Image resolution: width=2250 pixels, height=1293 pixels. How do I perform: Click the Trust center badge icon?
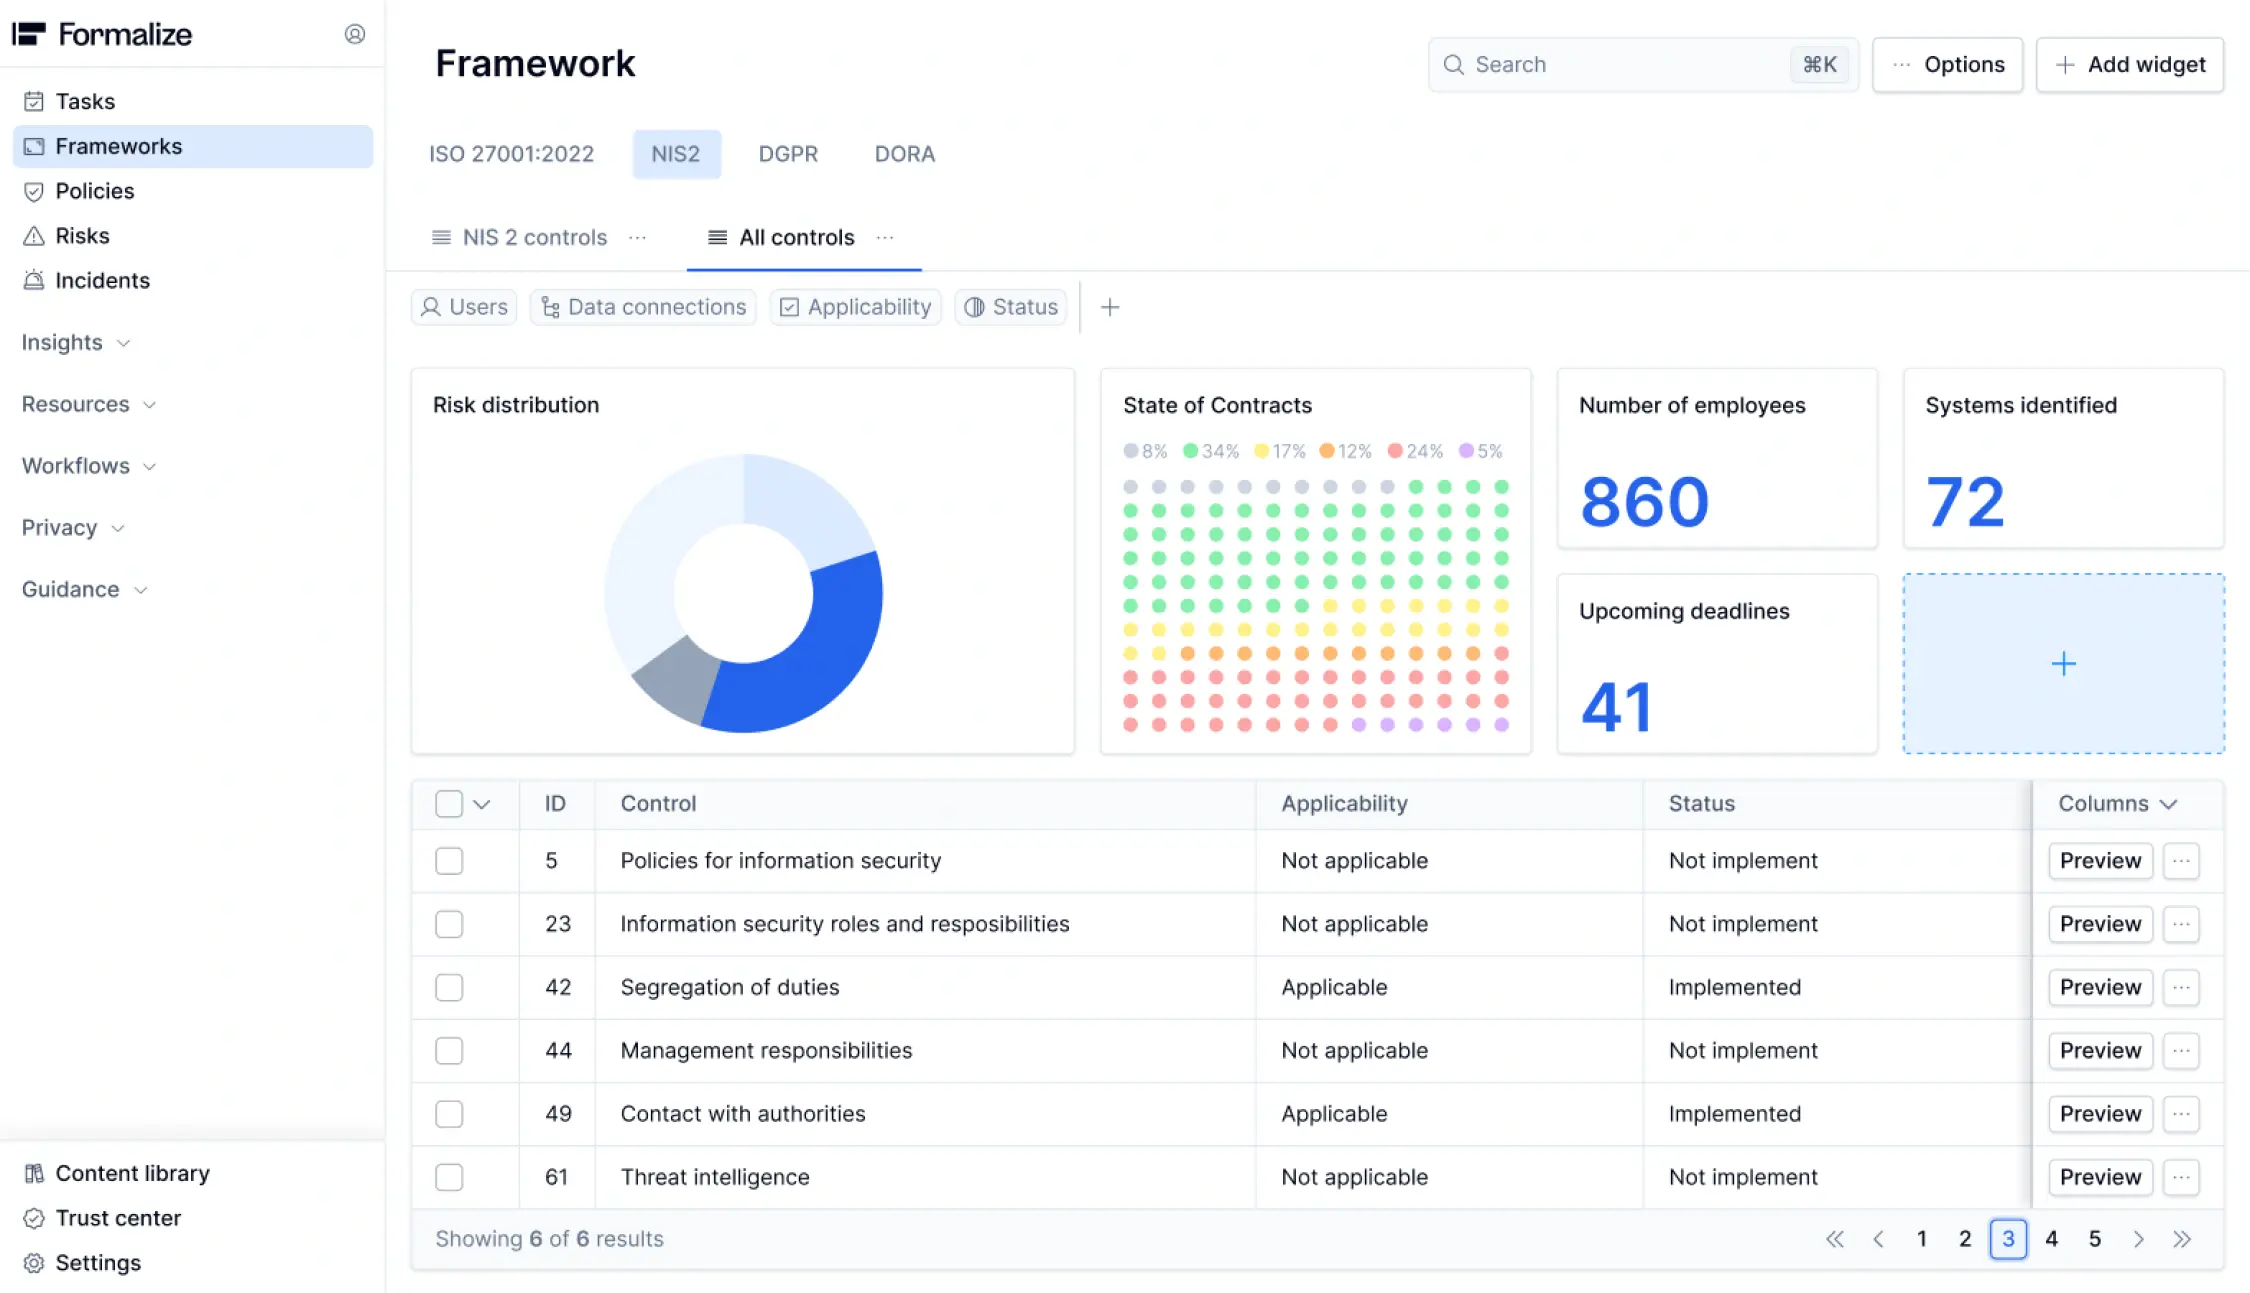coord(34,1218)
